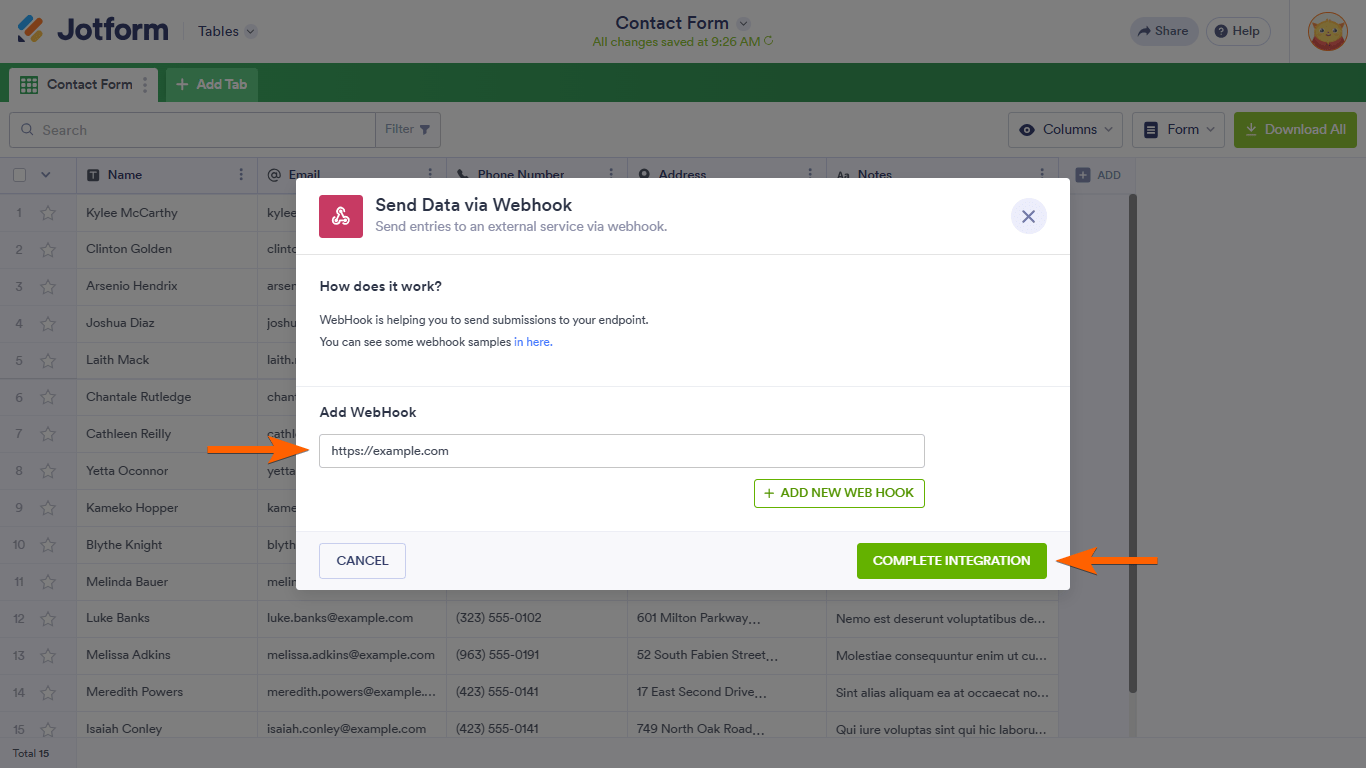Screen dimensions: 1366x768
Task: Open the user avatar profile menu
Action: [1328, 31]
